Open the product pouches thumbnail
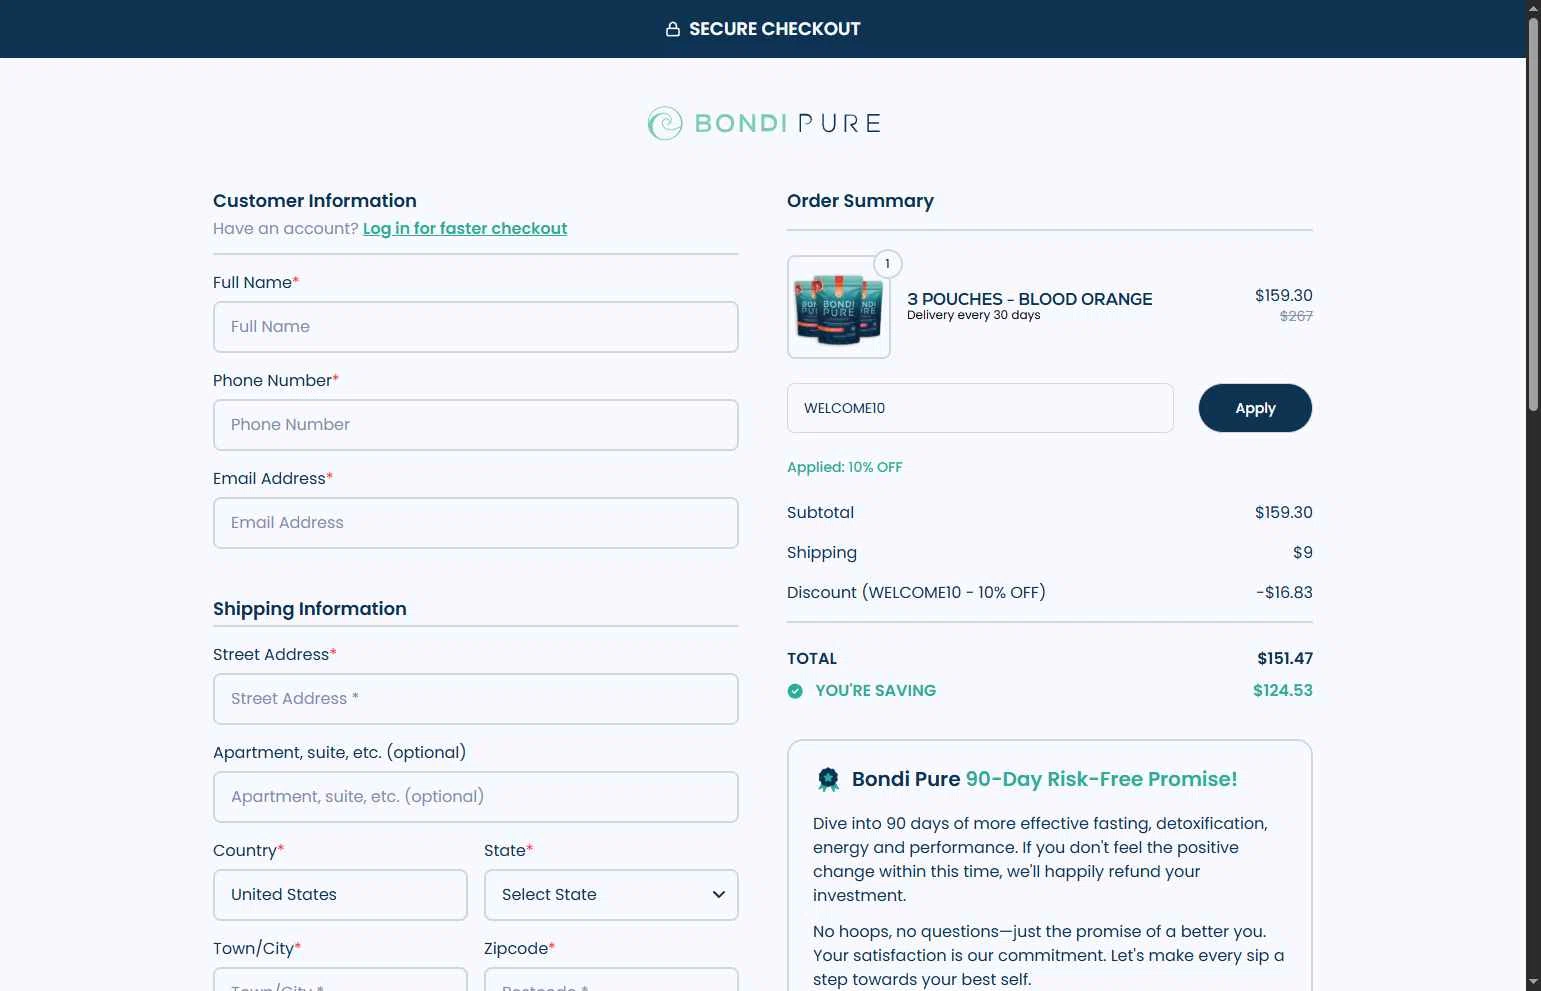 (x=839, y=307)
